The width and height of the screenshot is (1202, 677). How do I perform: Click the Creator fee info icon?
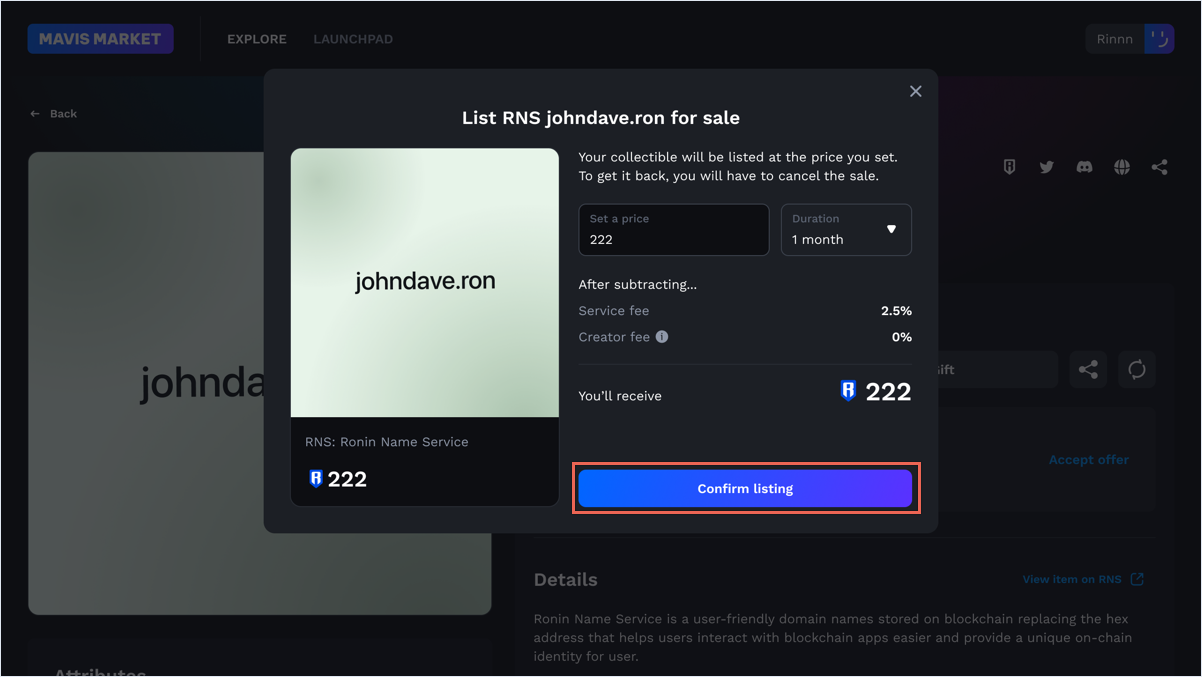coord(662,337)
